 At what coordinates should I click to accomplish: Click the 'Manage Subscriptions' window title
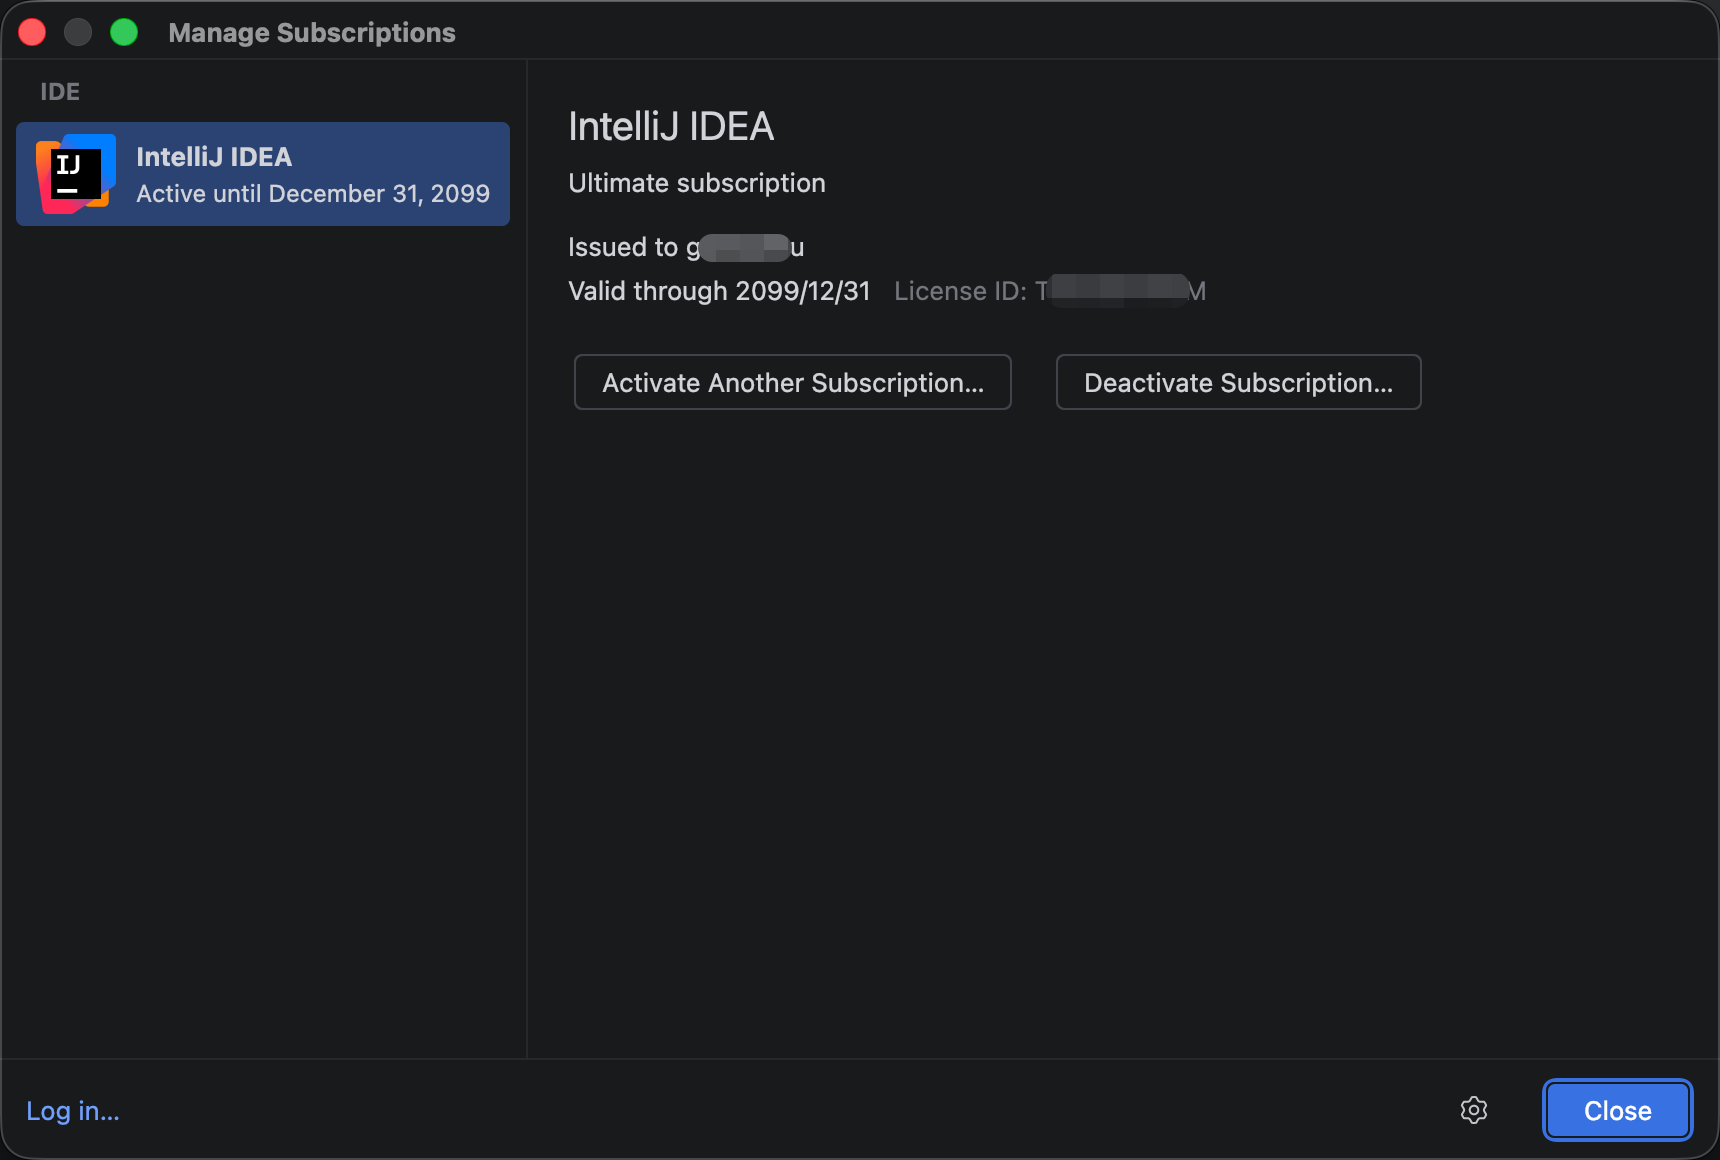click(312, 33)
